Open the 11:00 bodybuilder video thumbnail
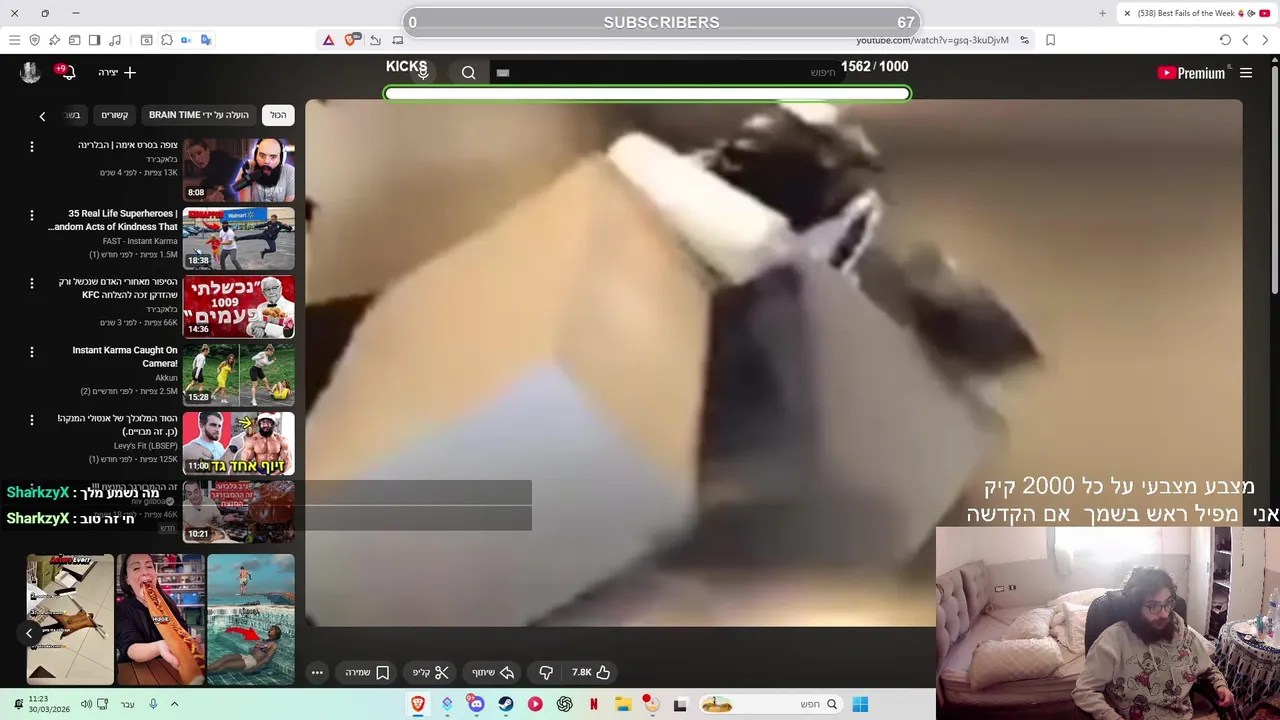 pos(238,443)
